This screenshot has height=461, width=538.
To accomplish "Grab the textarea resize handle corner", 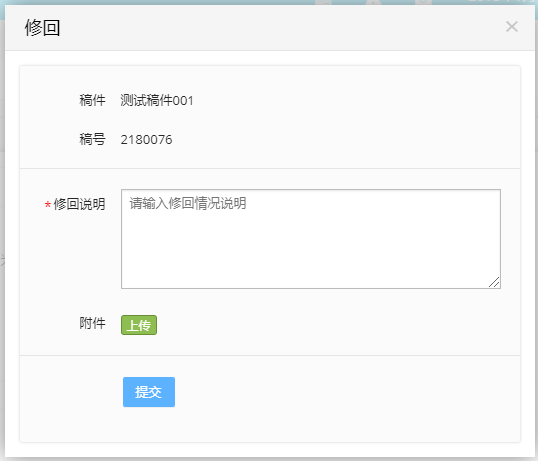I will click(x=494, y=283).
